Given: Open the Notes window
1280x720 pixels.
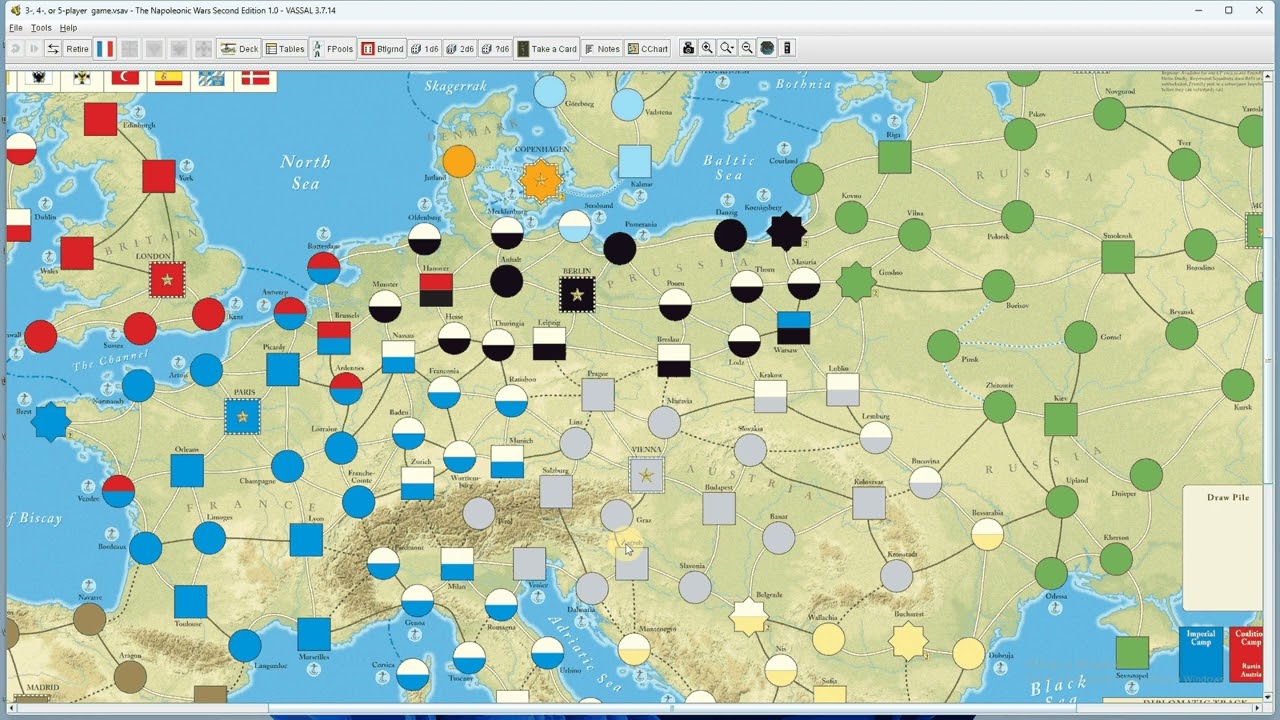Looking at the screenshot, I should tap(602, 48).
